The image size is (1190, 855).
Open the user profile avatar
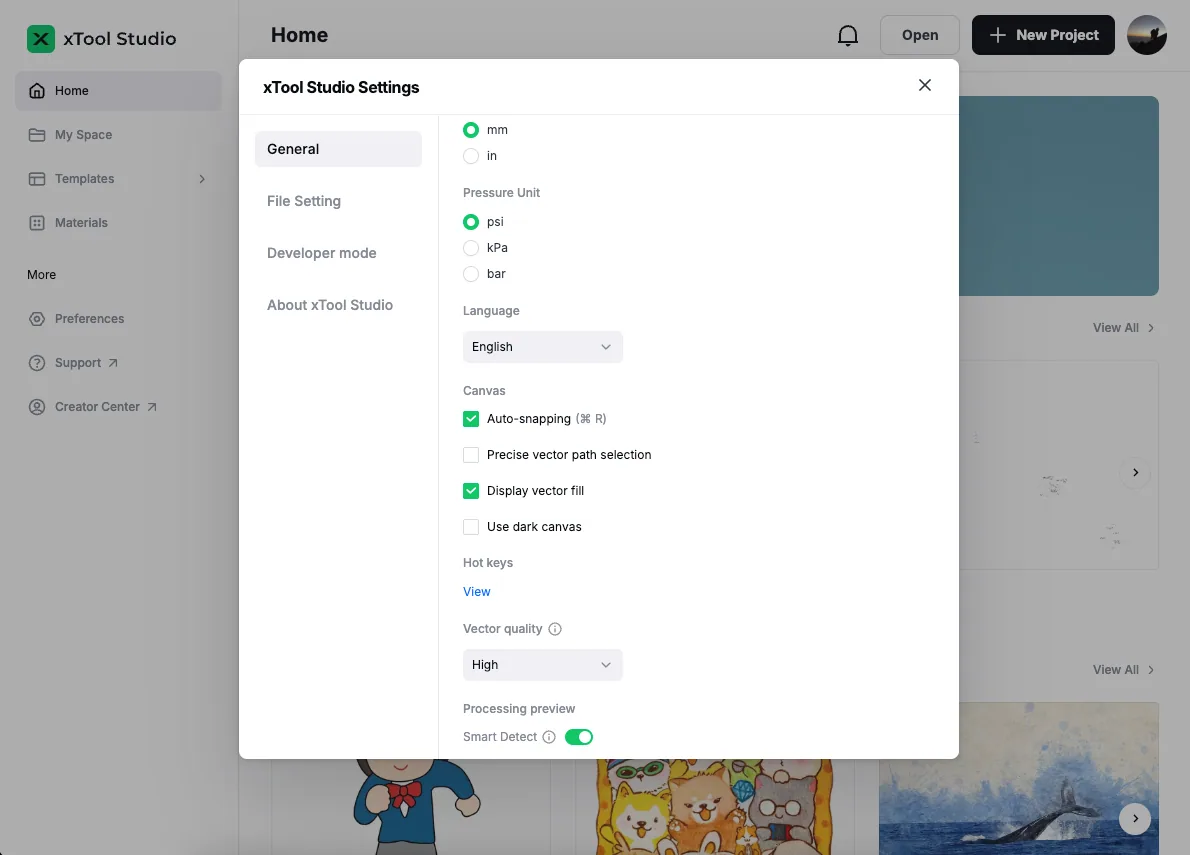(x=1147, y=35)
